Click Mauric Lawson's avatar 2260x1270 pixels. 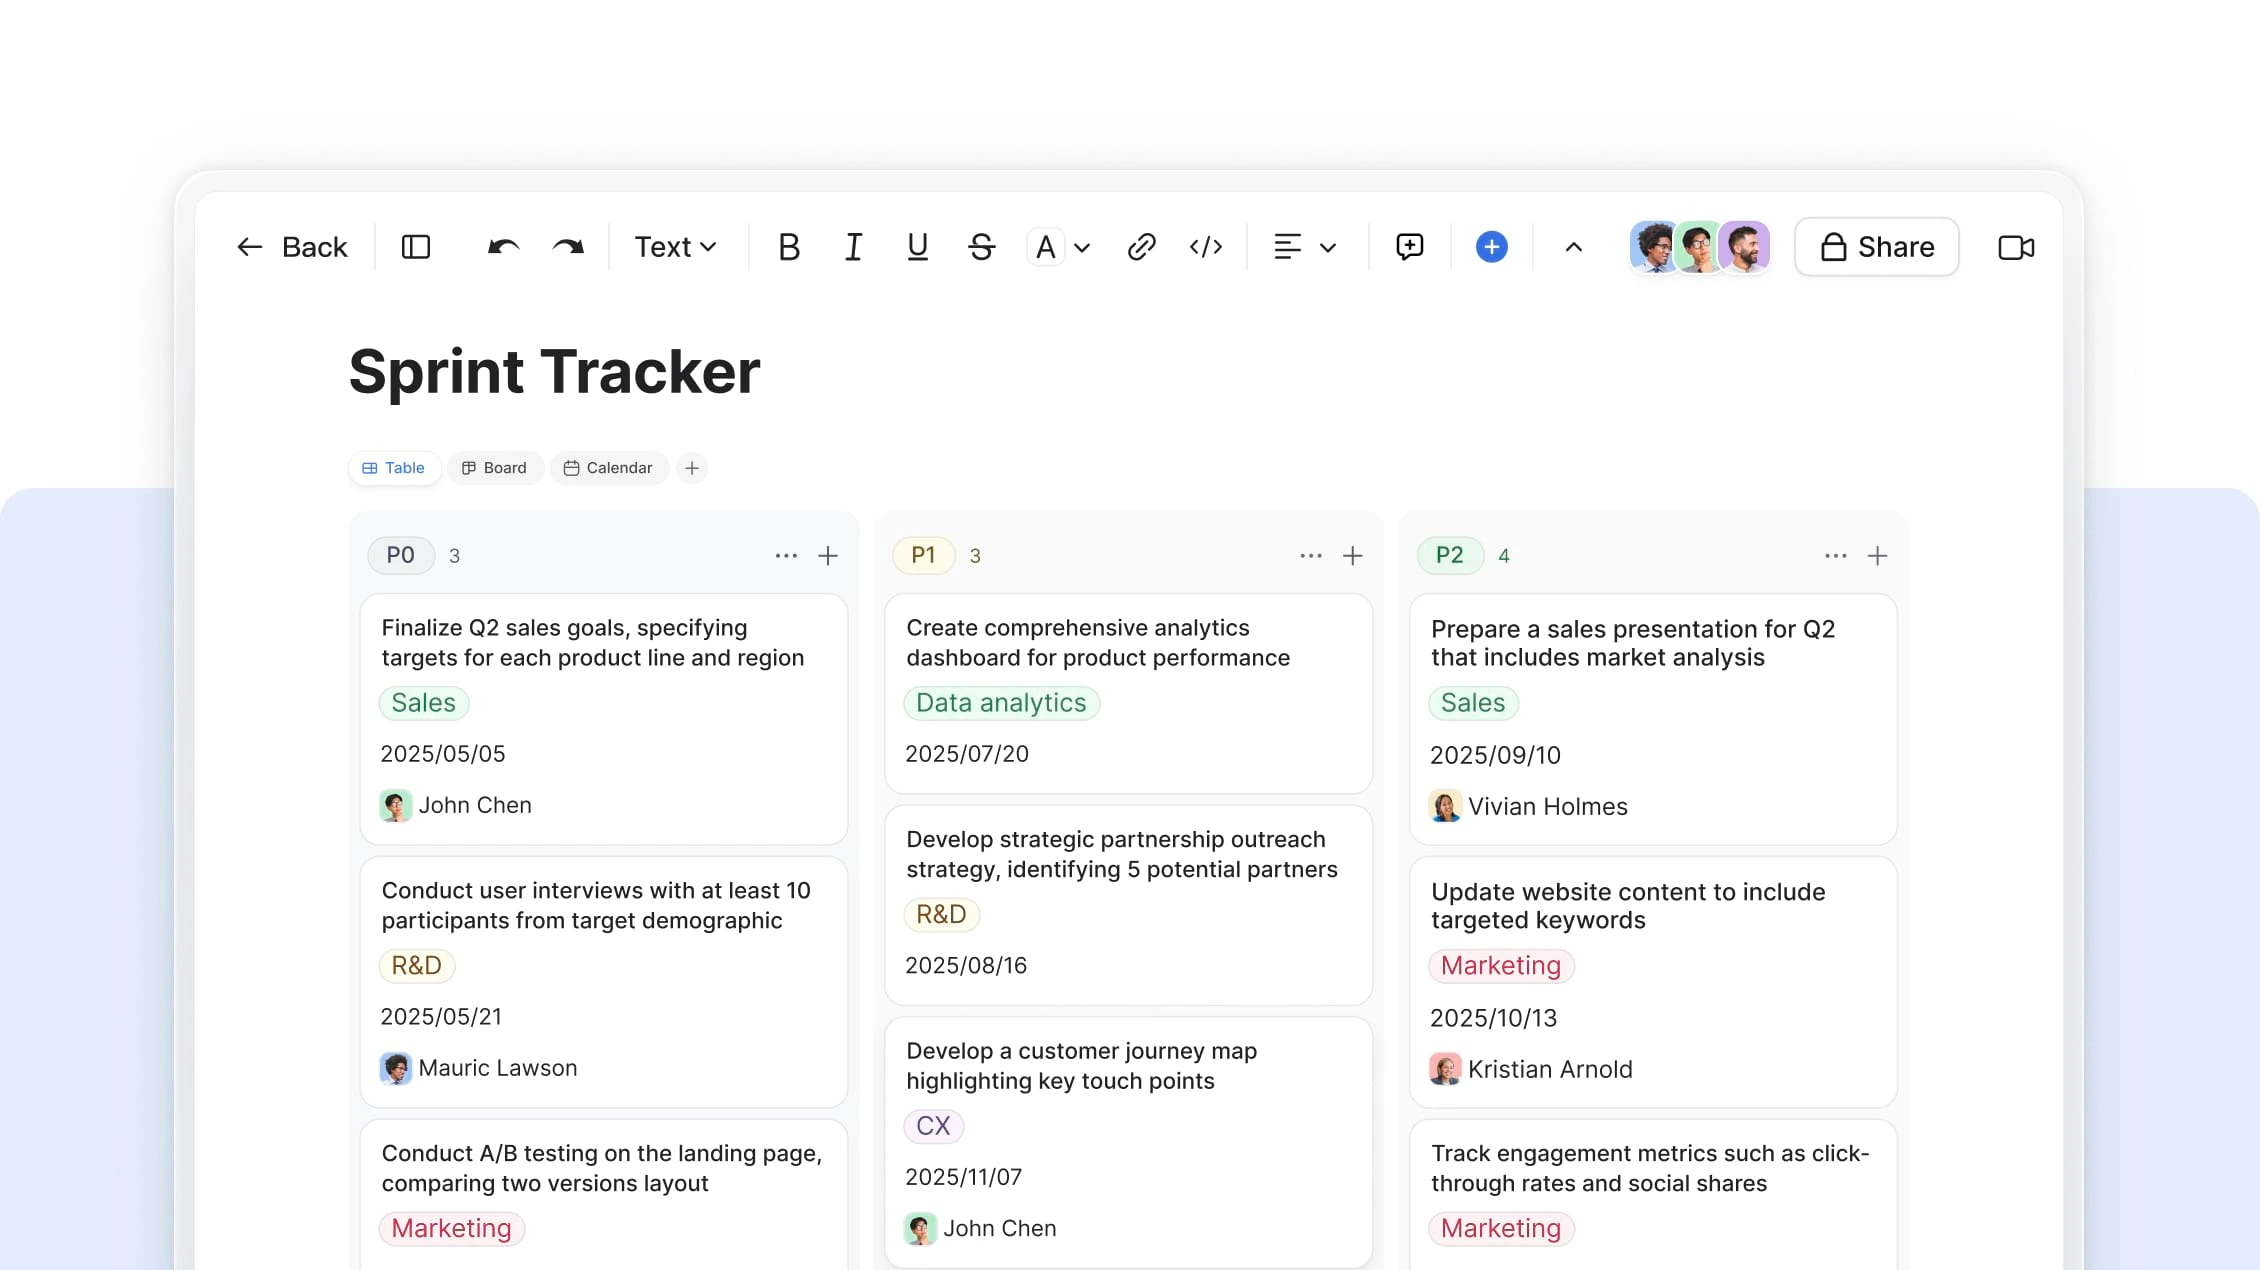(396, 1069)
